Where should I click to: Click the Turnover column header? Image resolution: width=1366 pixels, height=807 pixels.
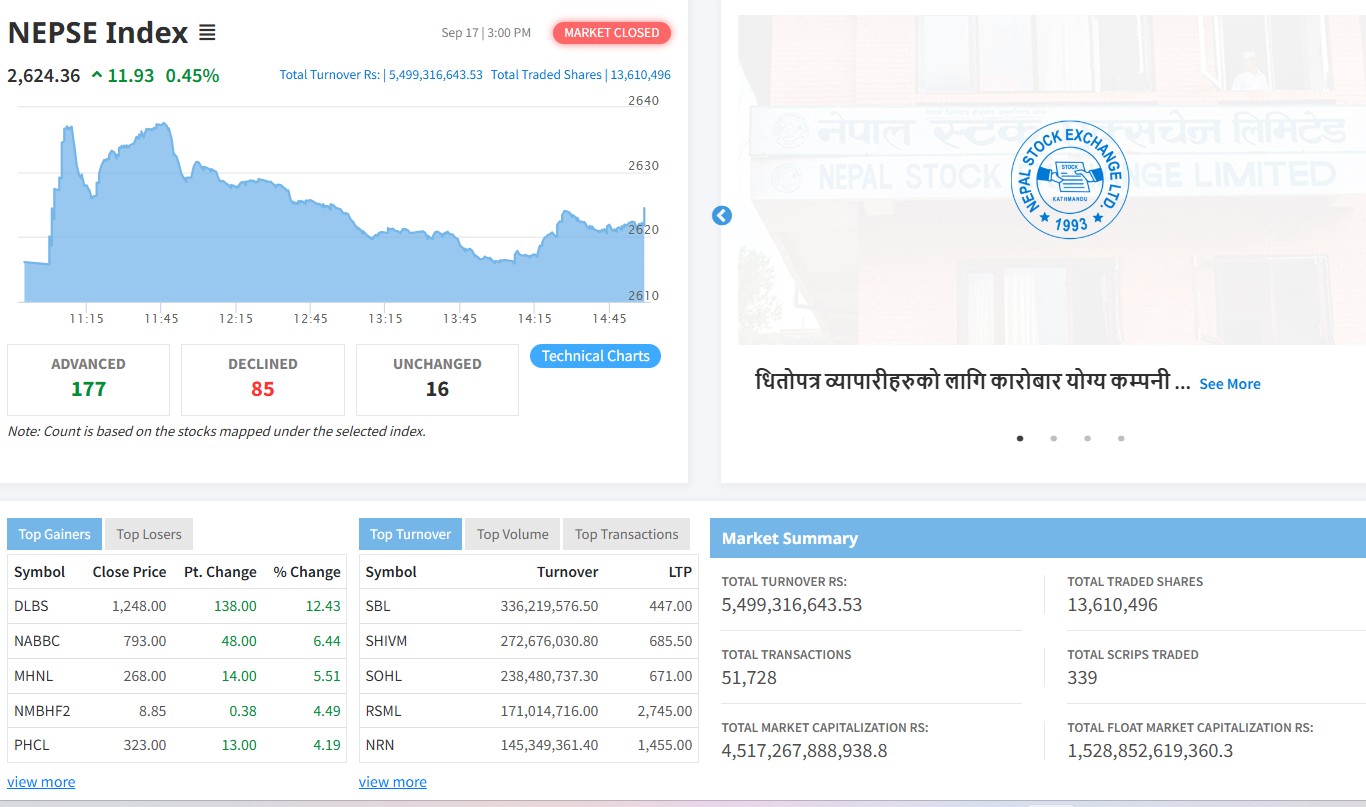[567, 572]
